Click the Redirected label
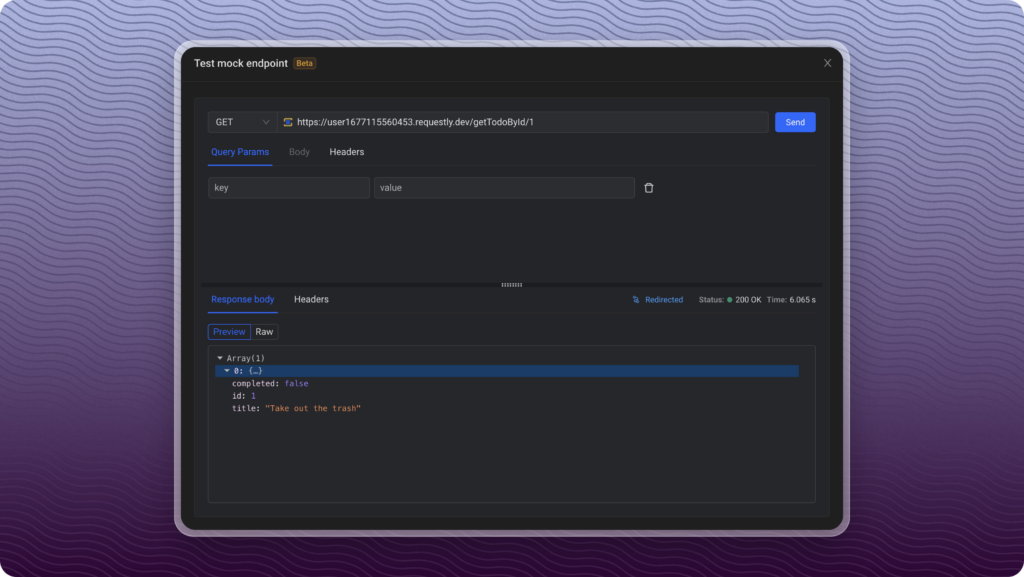The height and width of the screenshot is (577, 1024). [664, 300]
